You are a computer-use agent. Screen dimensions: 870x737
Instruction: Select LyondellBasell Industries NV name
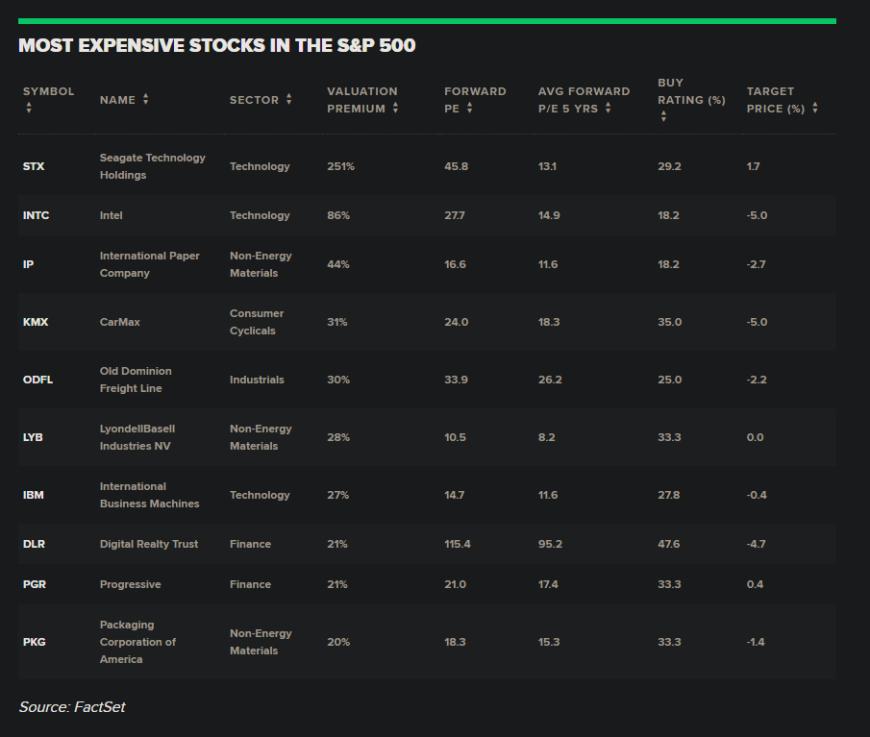point(138,437)
